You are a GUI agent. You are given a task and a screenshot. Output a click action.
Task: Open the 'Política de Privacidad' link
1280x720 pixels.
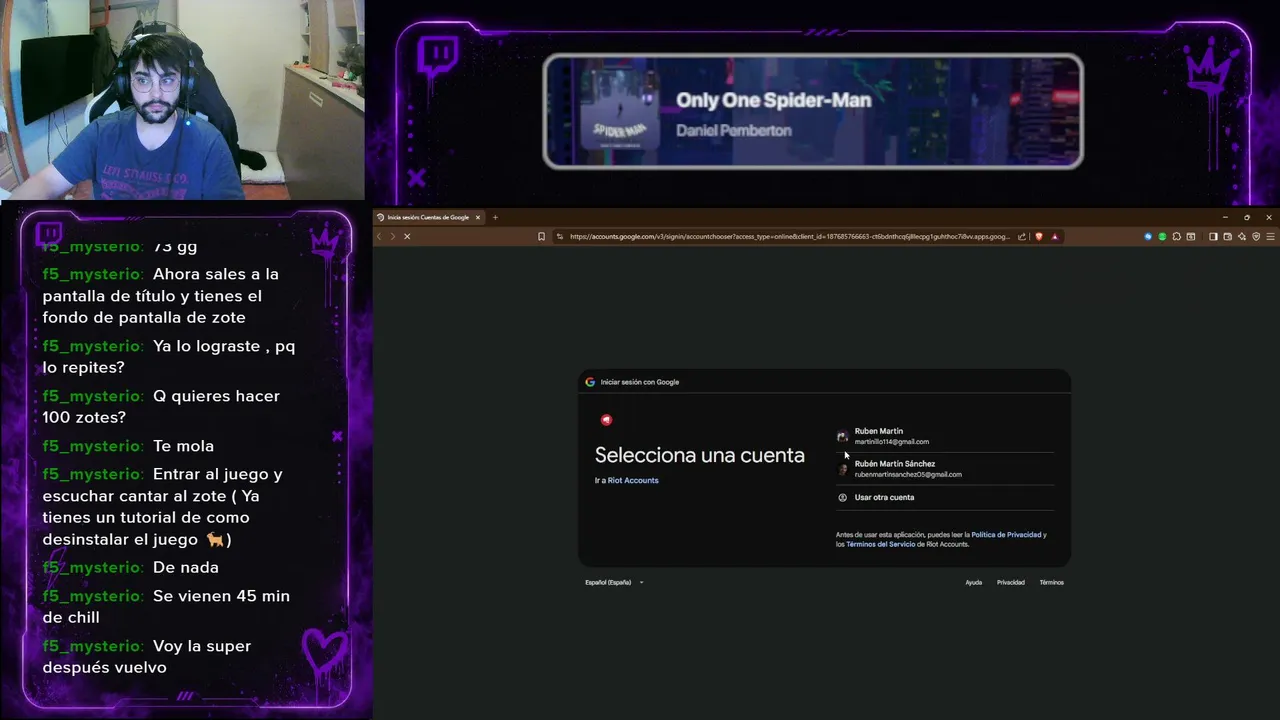1006,535
